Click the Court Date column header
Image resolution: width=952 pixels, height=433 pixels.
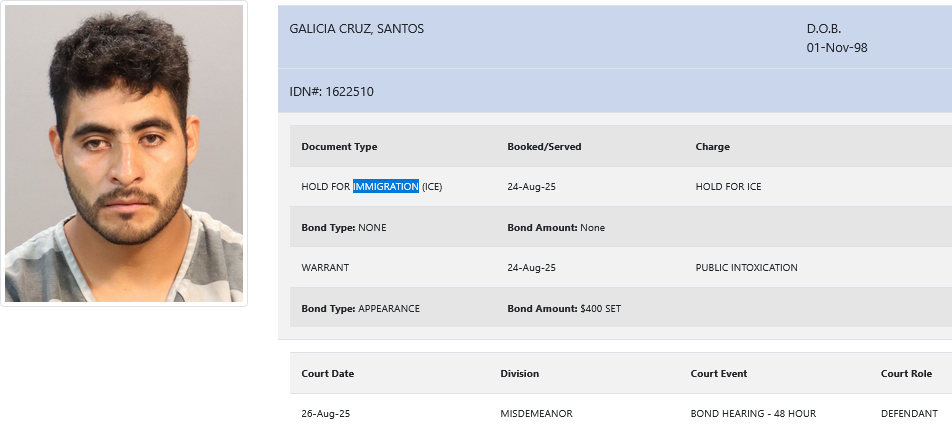[x=327, y=373]
